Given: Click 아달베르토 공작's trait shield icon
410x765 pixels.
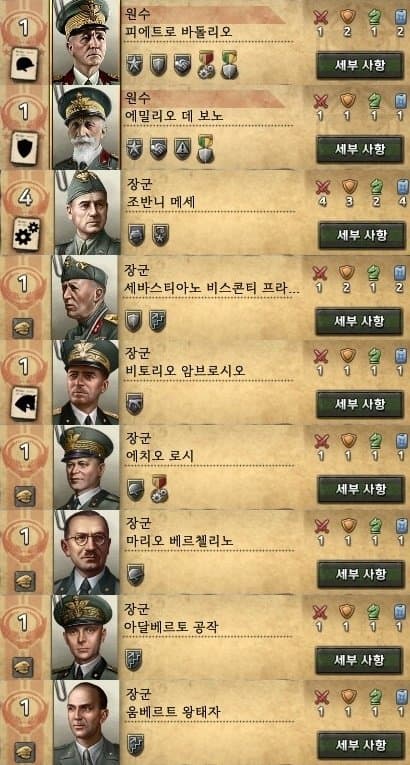Looking at the screenshot, I should [x=133, y=660].
